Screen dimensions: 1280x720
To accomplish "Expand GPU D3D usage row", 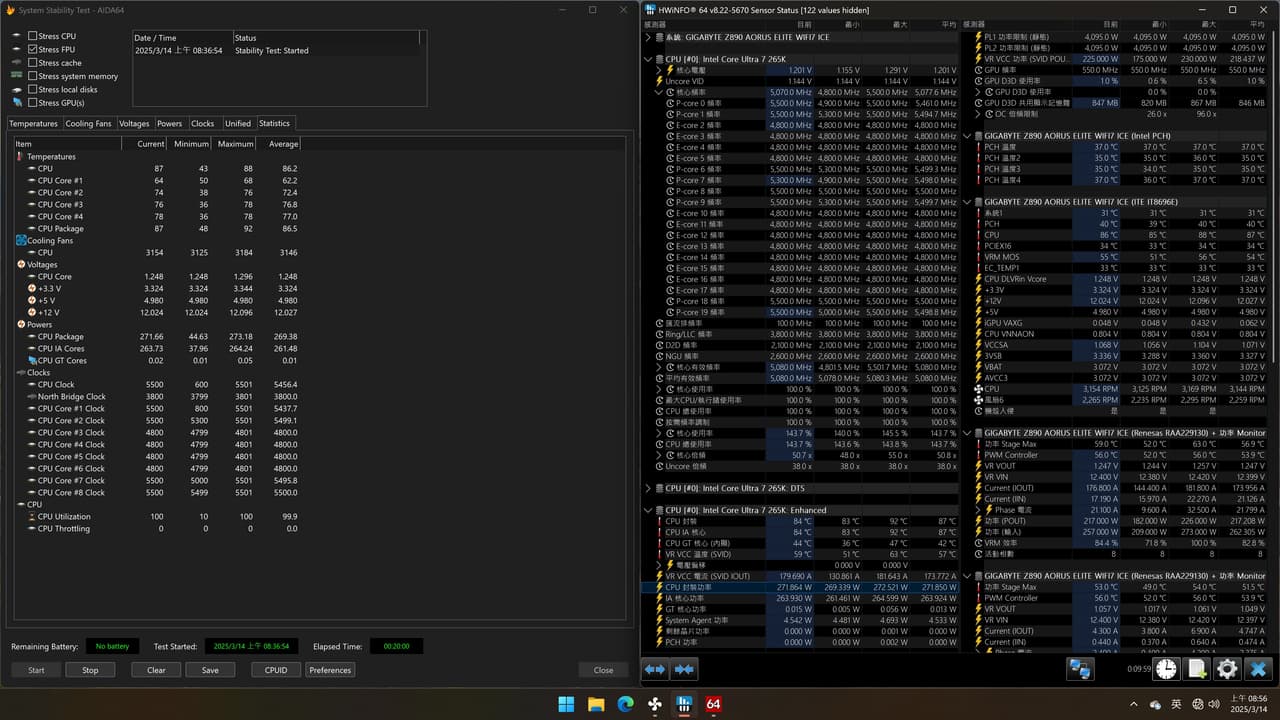I will (978, 92).
